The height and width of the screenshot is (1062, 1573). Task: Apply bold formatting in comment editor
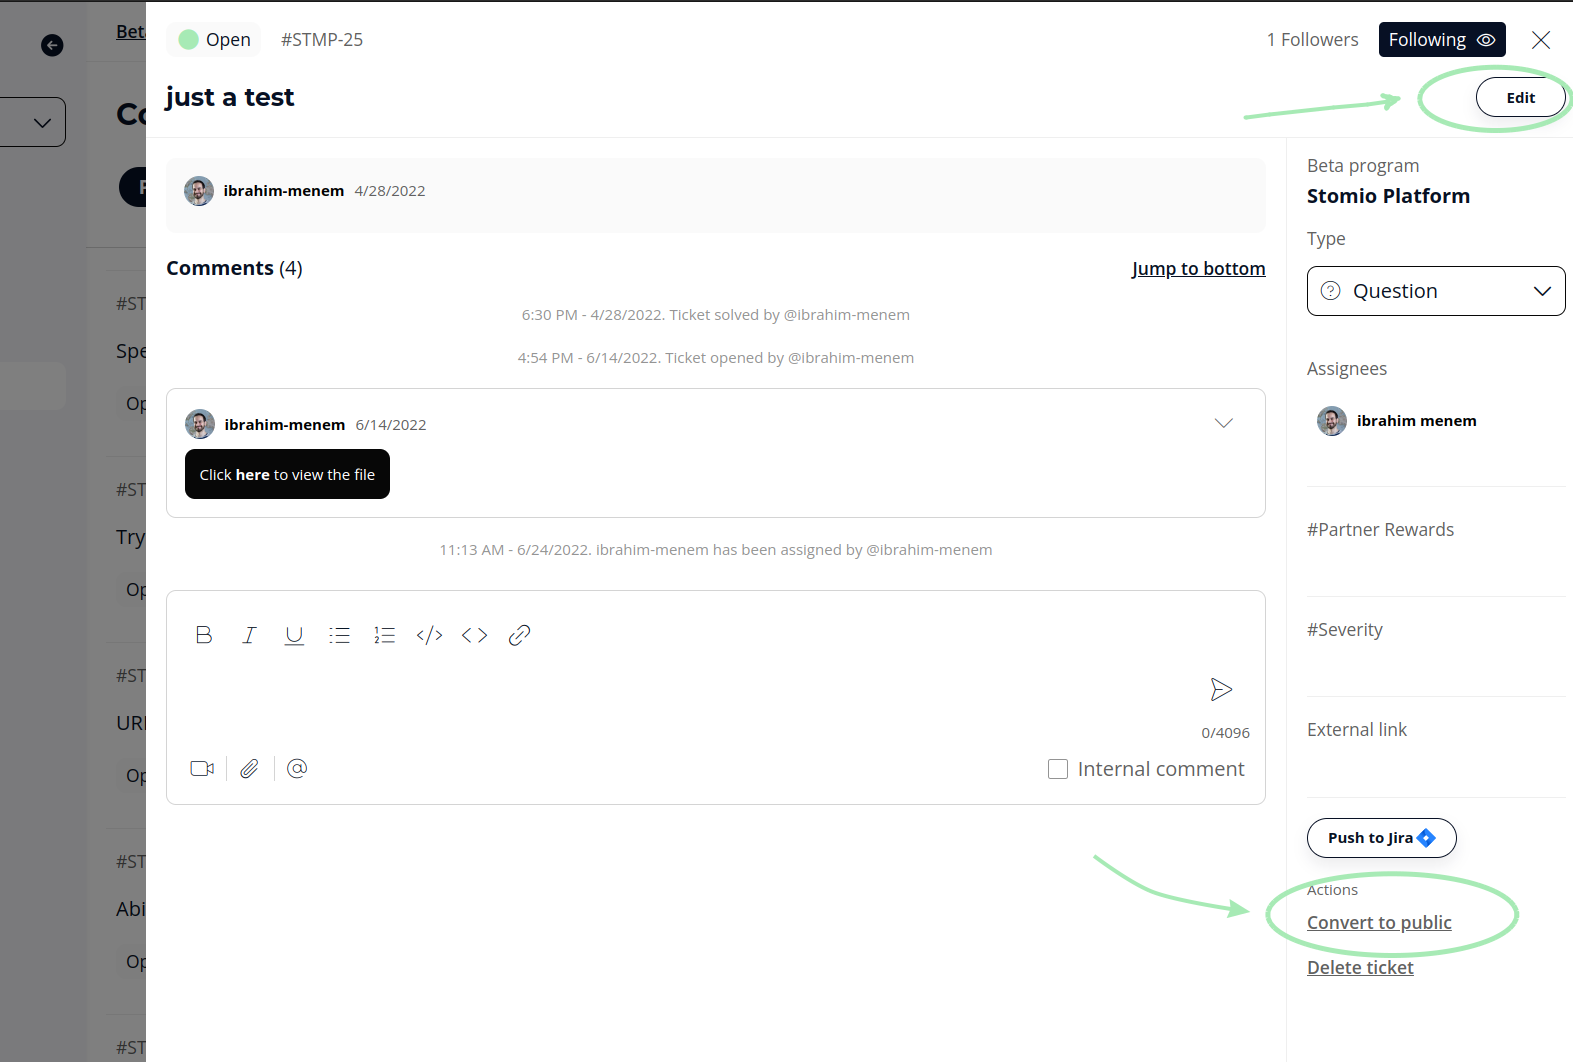(204, 635)
